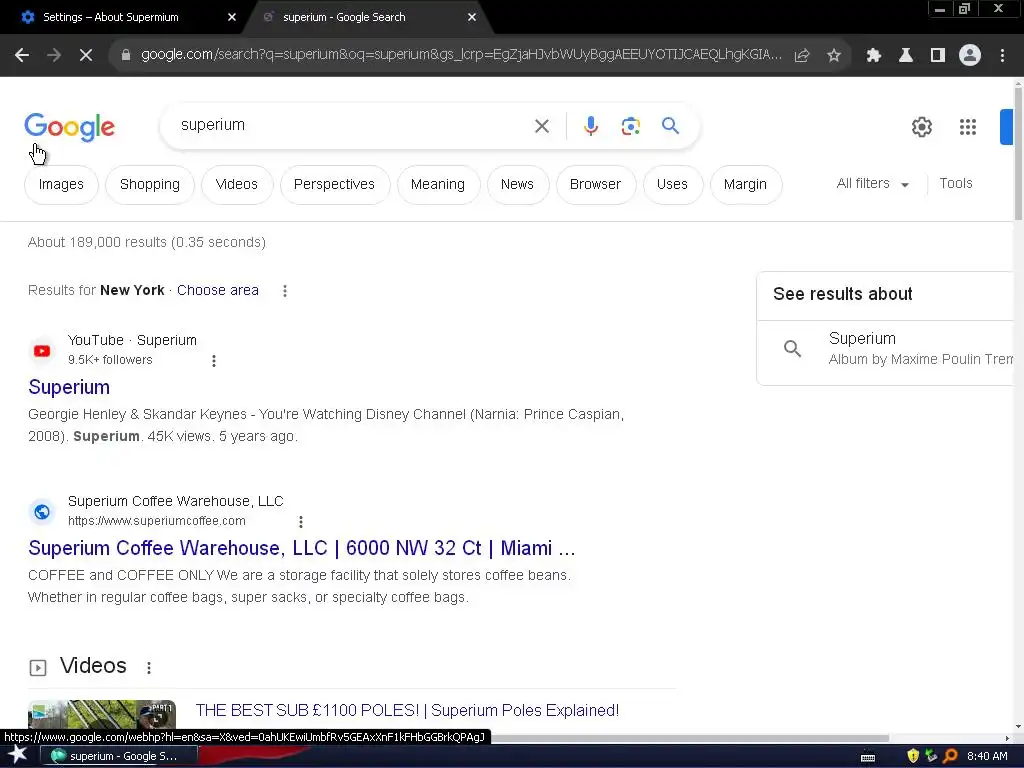Filter results by Perspectives
This screenshot has height=768, width=1024.
point(334,184)
